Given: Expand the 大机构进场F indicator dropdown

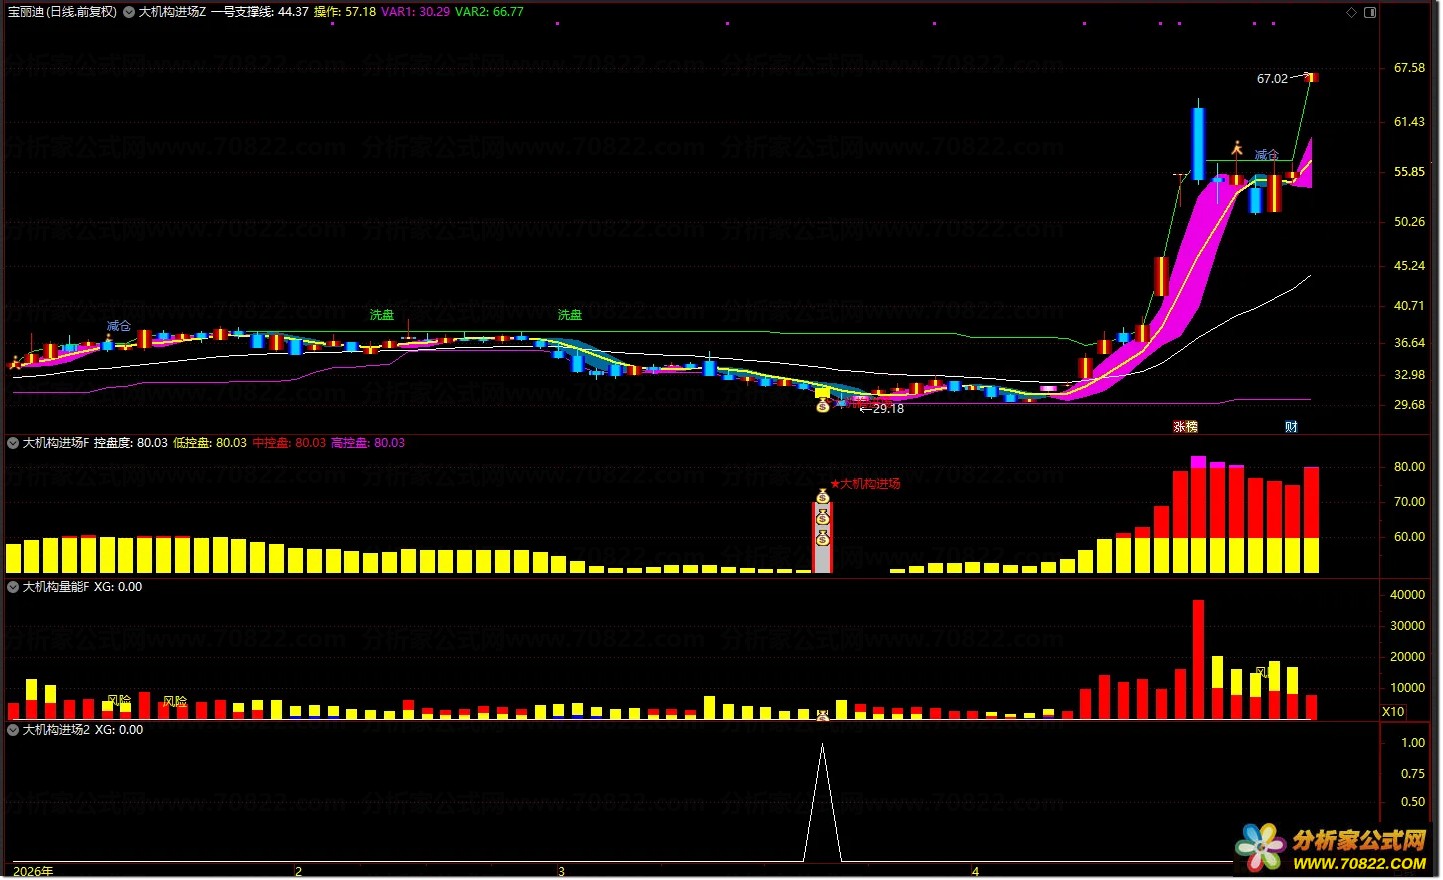Looking at the screenshot, I should (13, 443).
